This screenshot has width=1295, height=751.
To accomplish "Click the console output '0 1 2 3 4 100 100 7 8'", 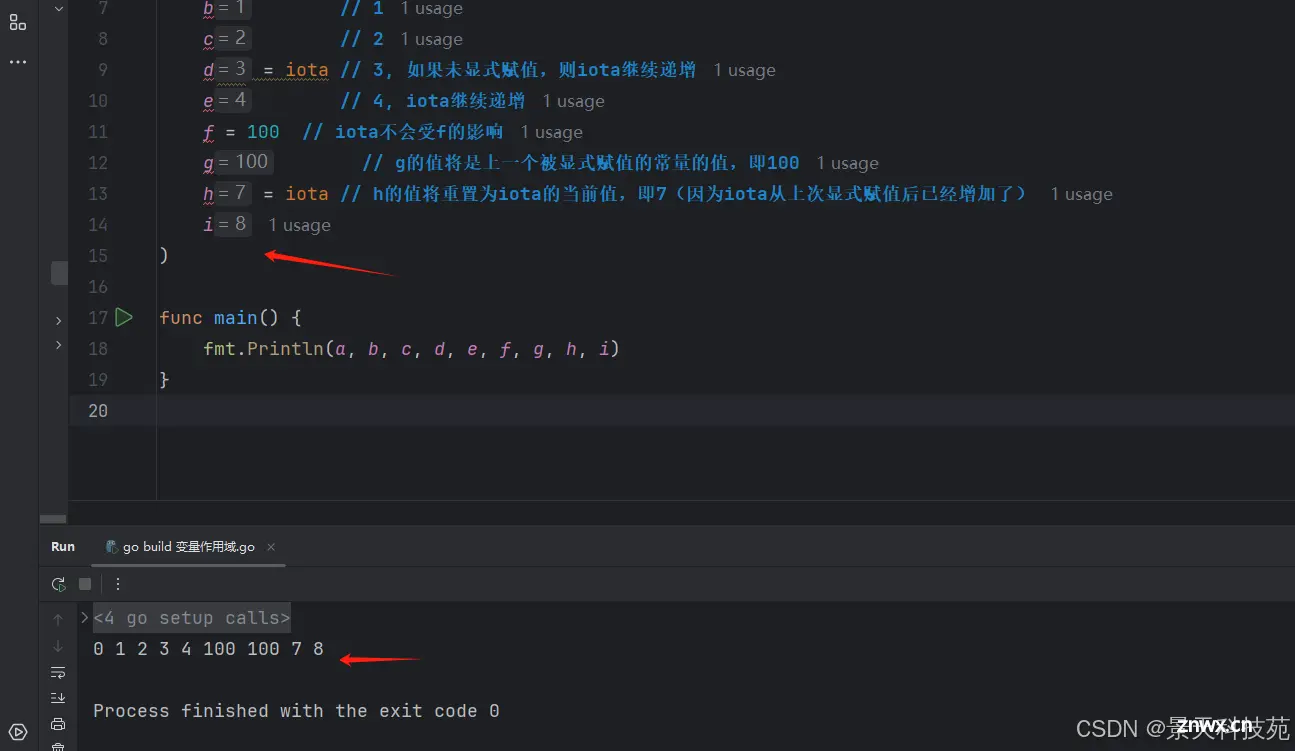I will (208, 649).
